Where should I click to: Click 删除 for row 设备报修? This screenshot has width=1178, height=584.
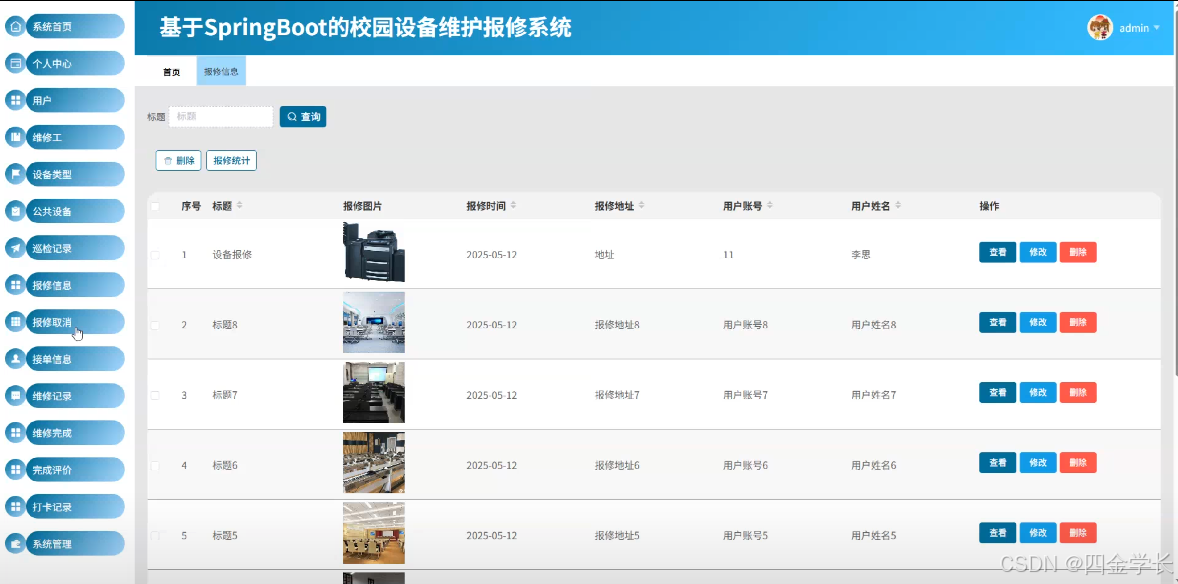[x=1078, y=252]
